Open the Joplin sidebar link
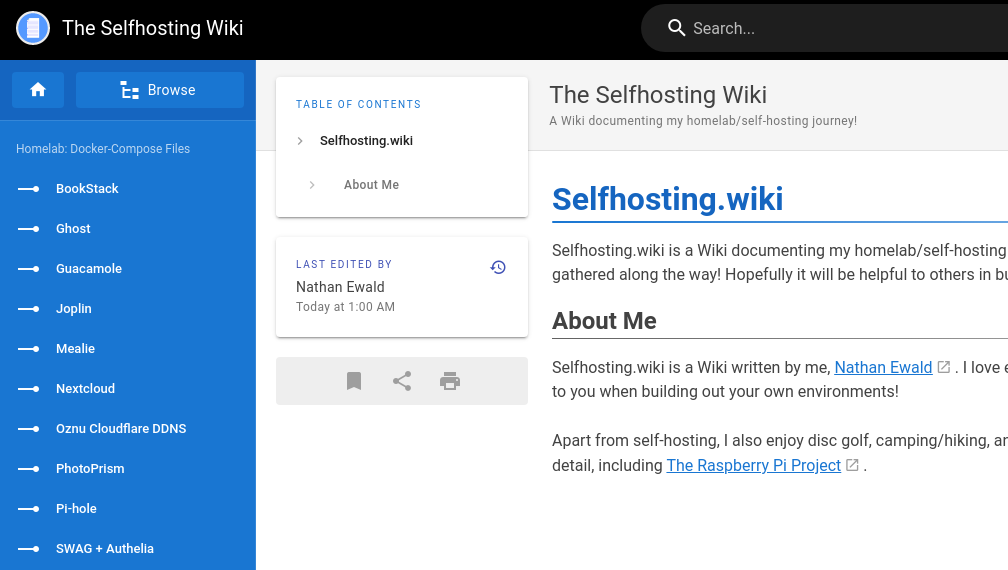Viewport: 1008px width, 570px height. click(x=74, y=308)
